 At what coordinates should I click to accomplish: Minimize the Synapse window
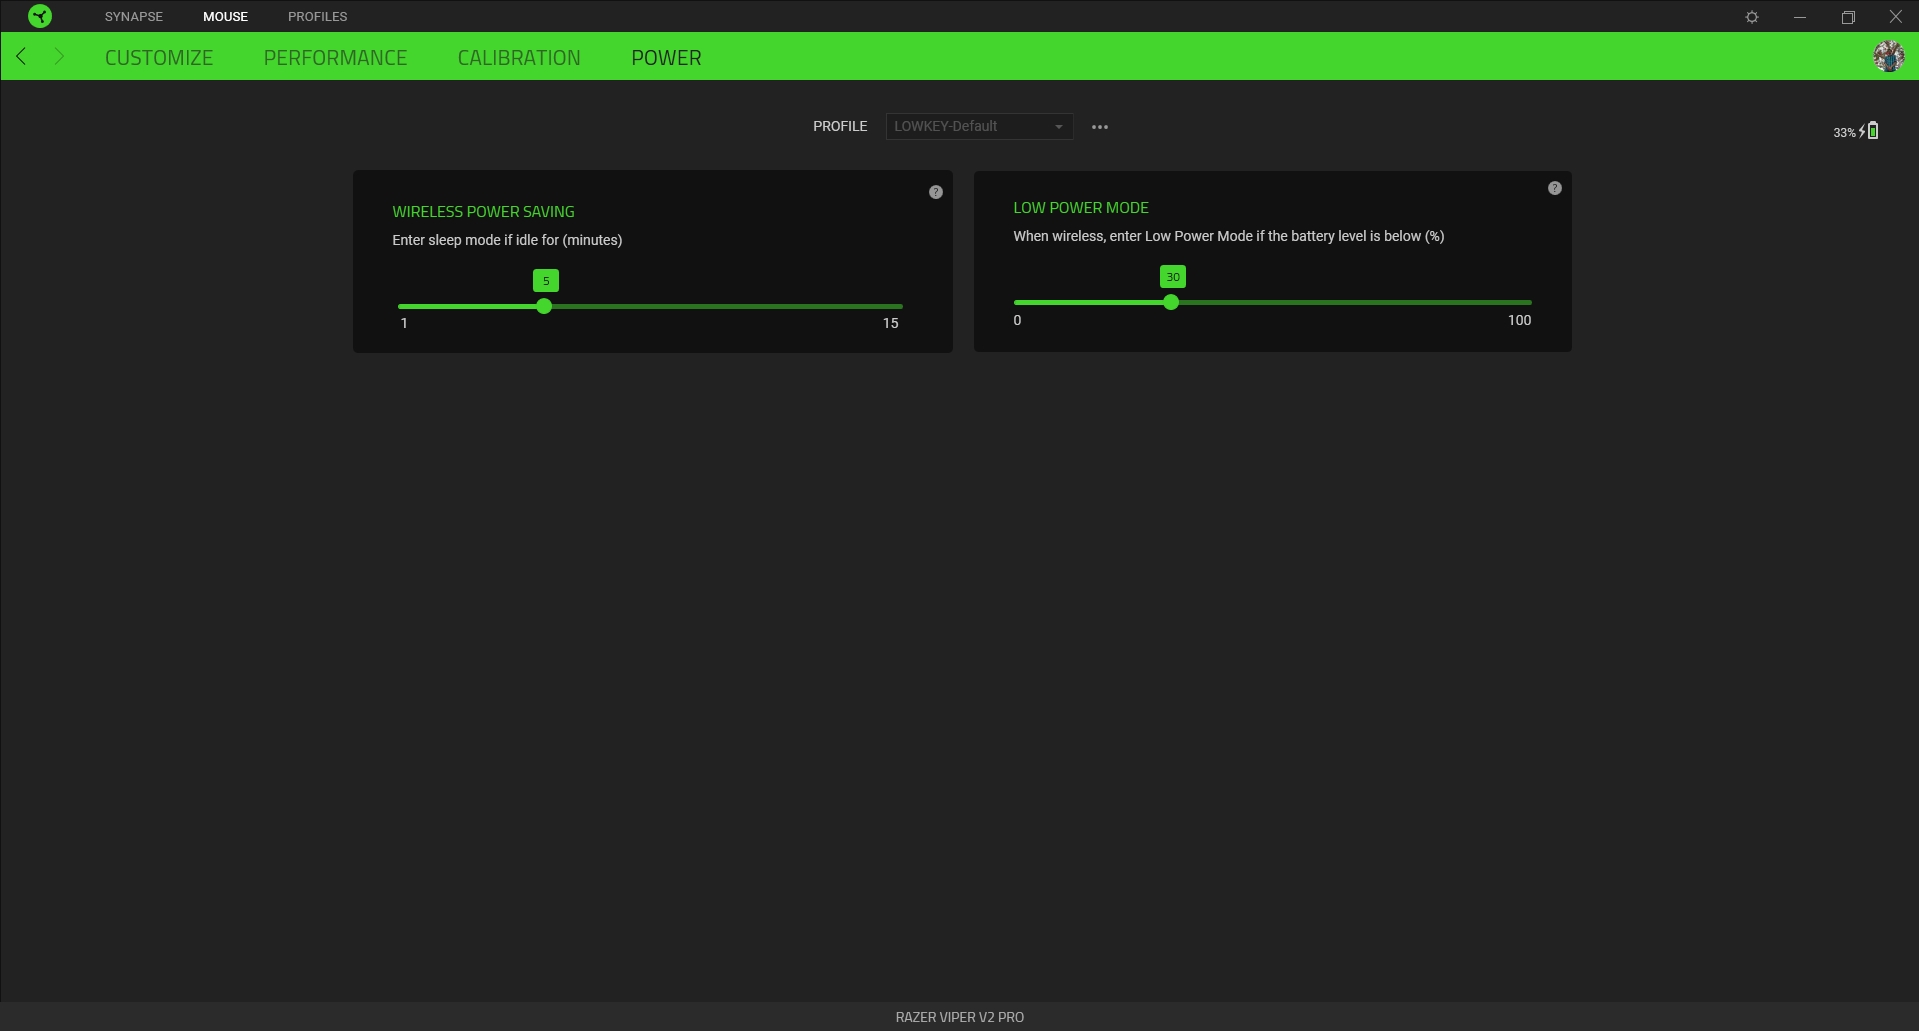click(1800, 17)
